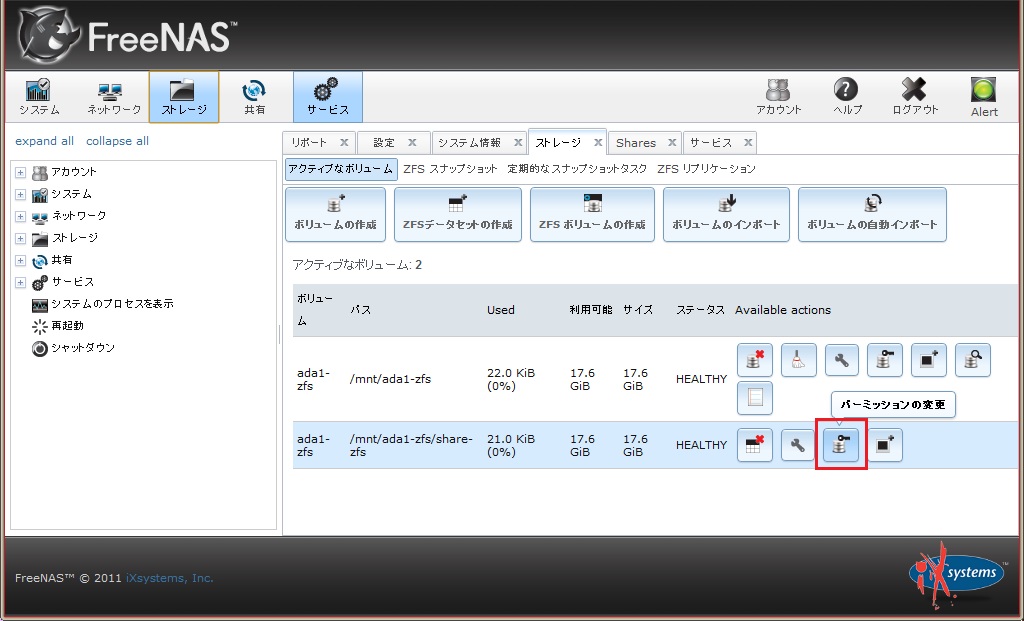
Task: Click the ボリュームの作成 button
Action: [x=335, y=215]
